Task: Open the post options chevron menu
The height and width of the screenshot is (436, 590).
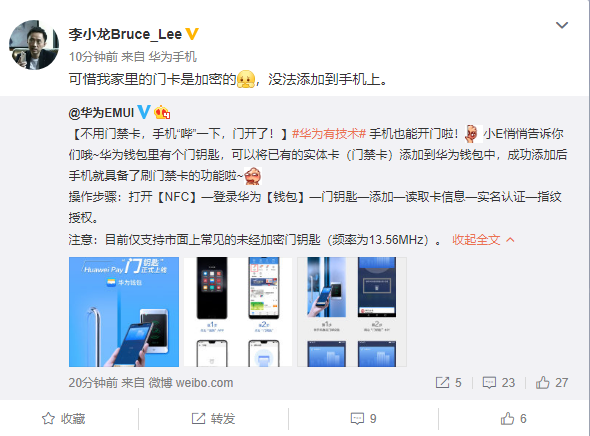Action: click(x=562, y=25)
